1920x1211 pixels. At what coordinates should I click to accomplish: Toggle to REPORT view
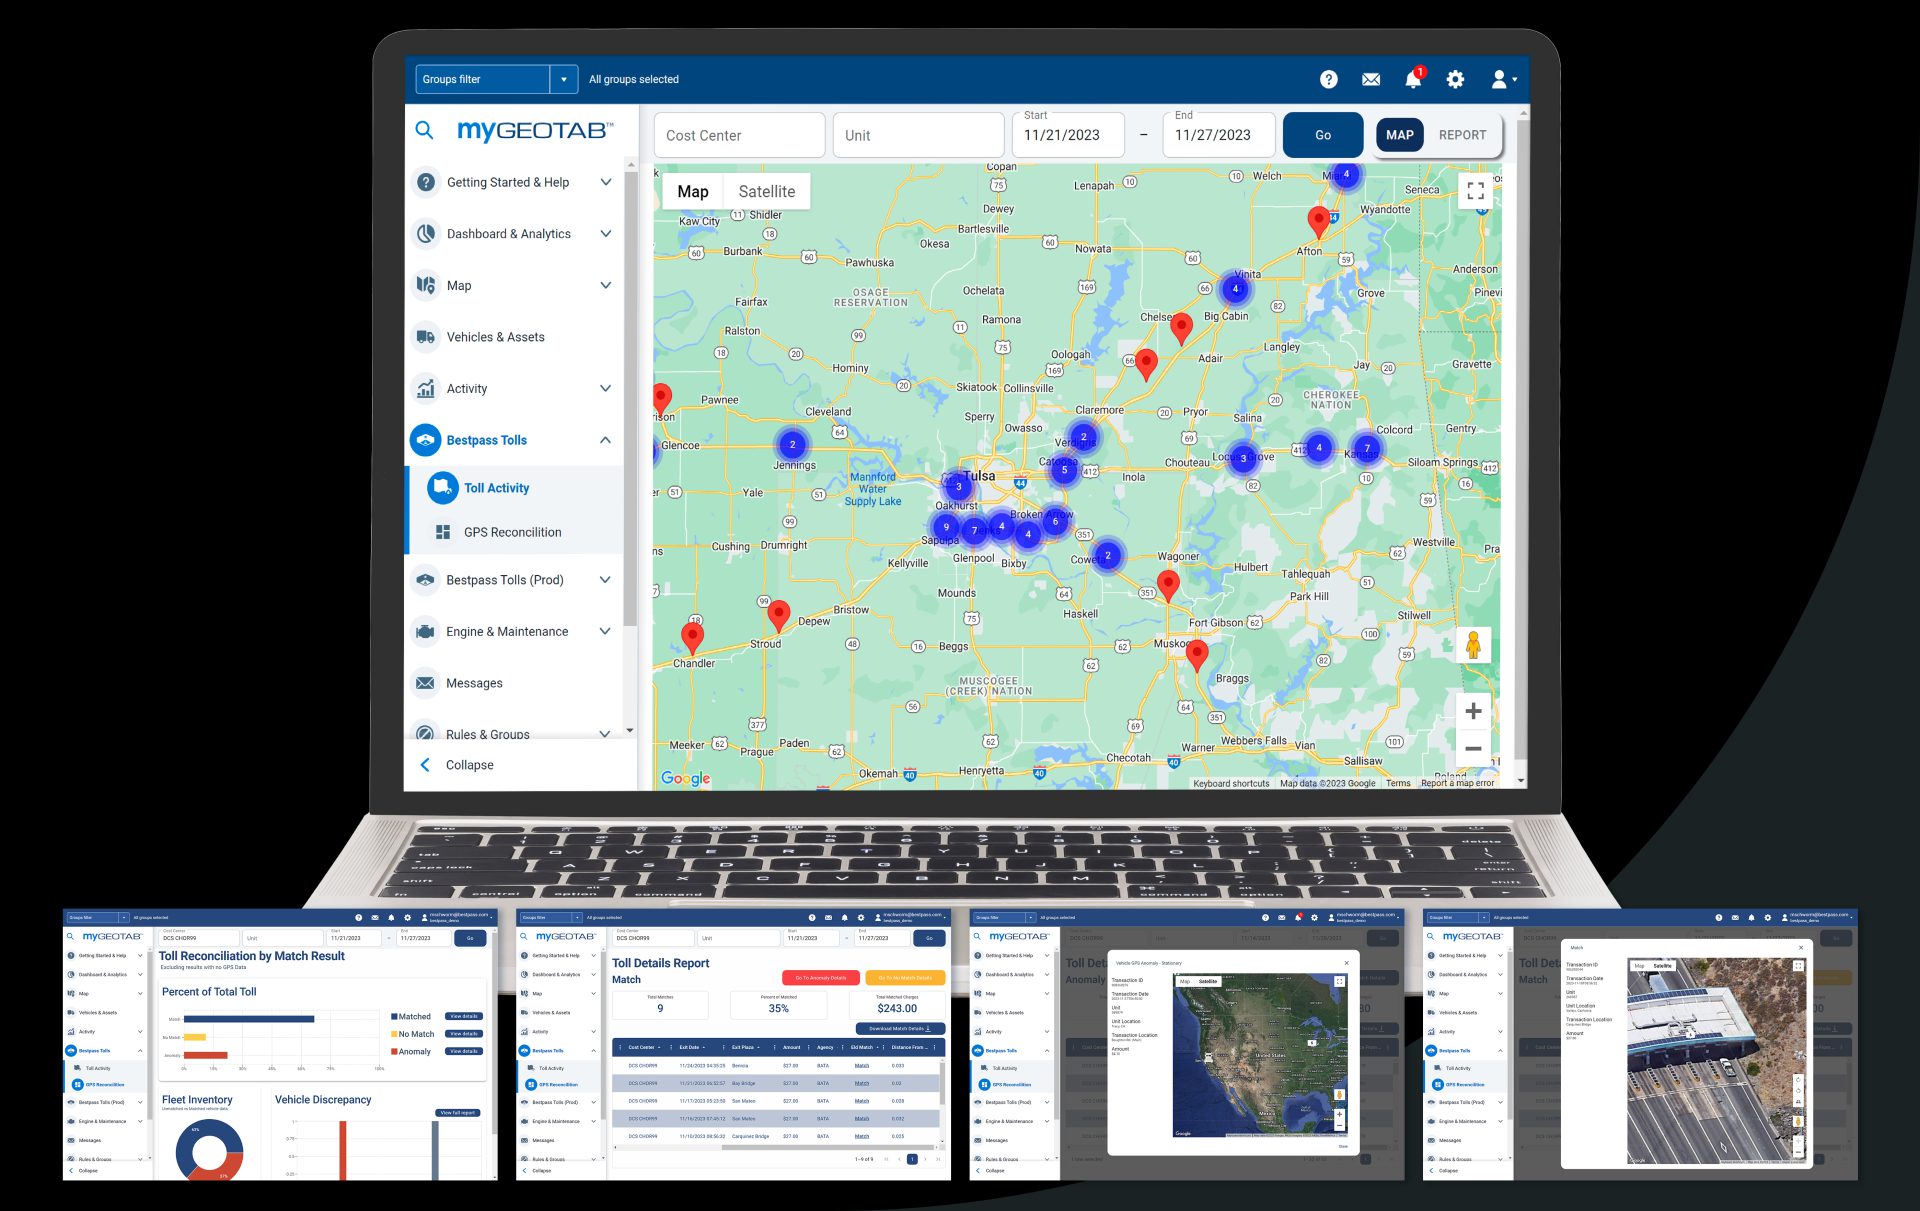point(1462,135)
